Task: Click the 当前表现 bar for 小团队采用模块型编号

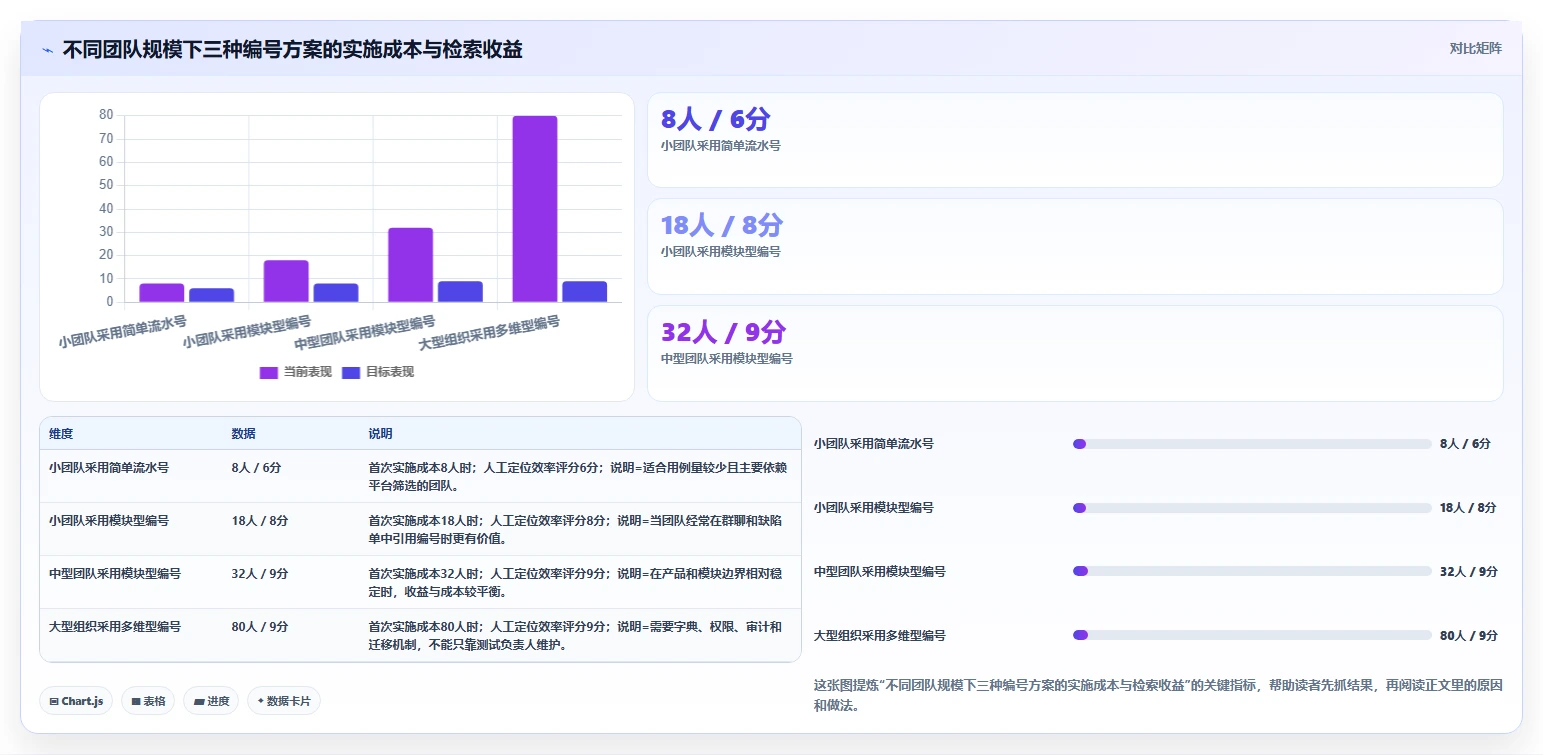Action: coord(286,281)
